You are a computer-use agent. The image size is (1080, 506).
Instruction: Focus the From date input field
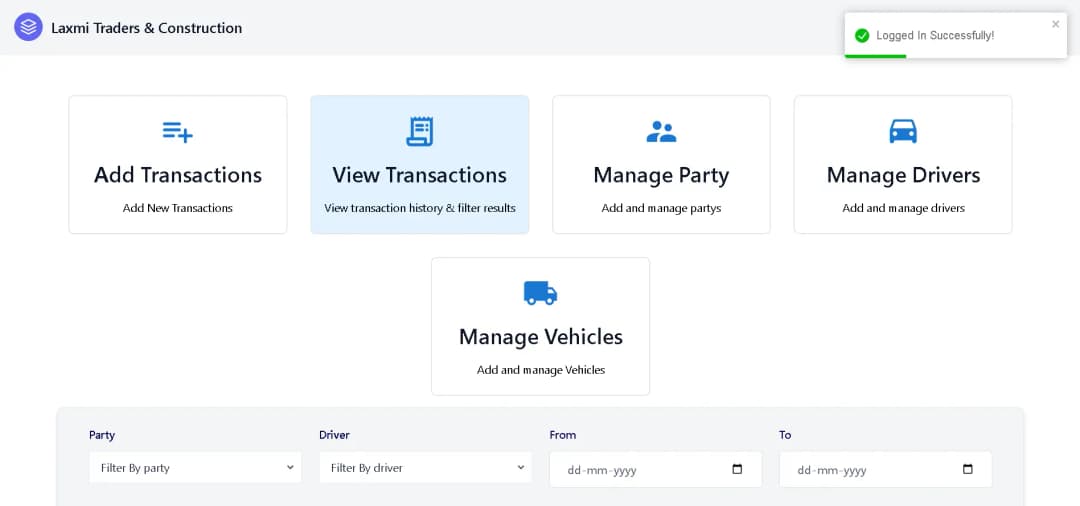point(640,469)
